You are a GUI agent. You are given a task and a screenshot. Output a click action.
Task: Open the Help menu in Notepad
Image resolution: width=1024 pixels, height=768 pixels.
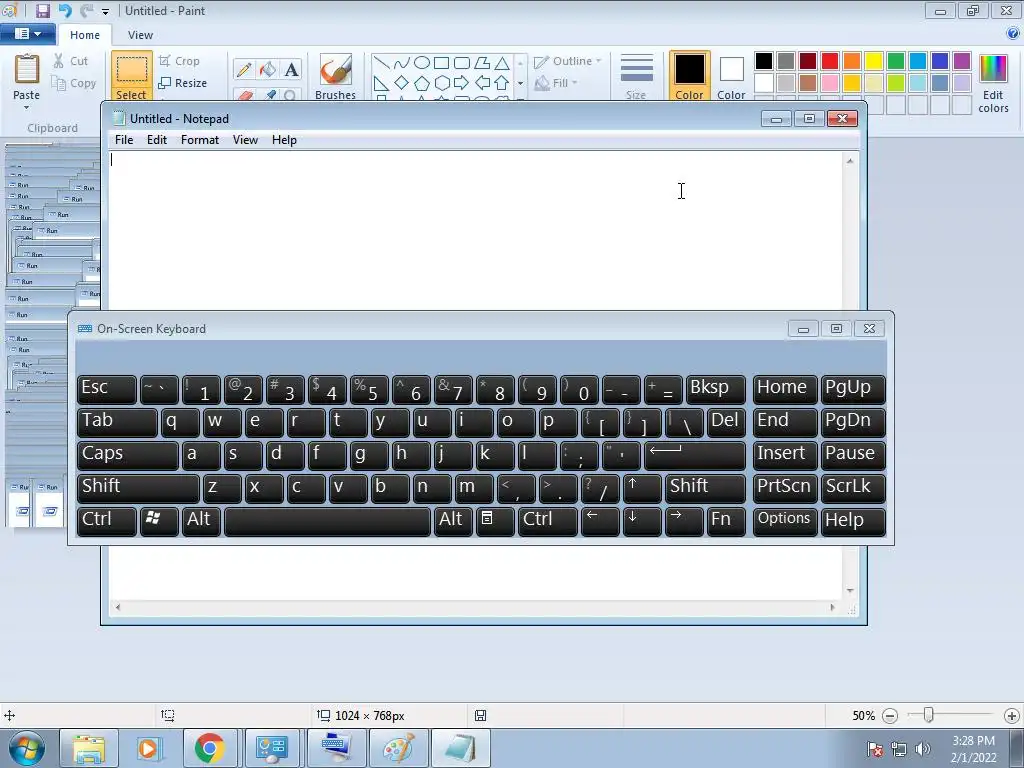[x=284, y=140]
